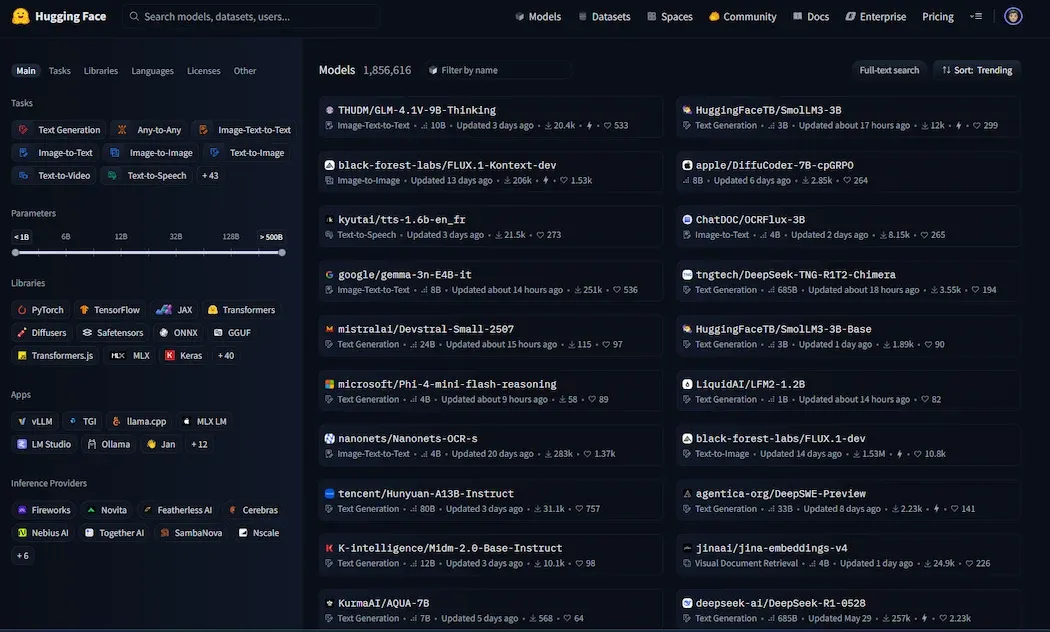Go to the Enterprise page
The width and height of the screenshot is (1050, 632).
[875, 17]
